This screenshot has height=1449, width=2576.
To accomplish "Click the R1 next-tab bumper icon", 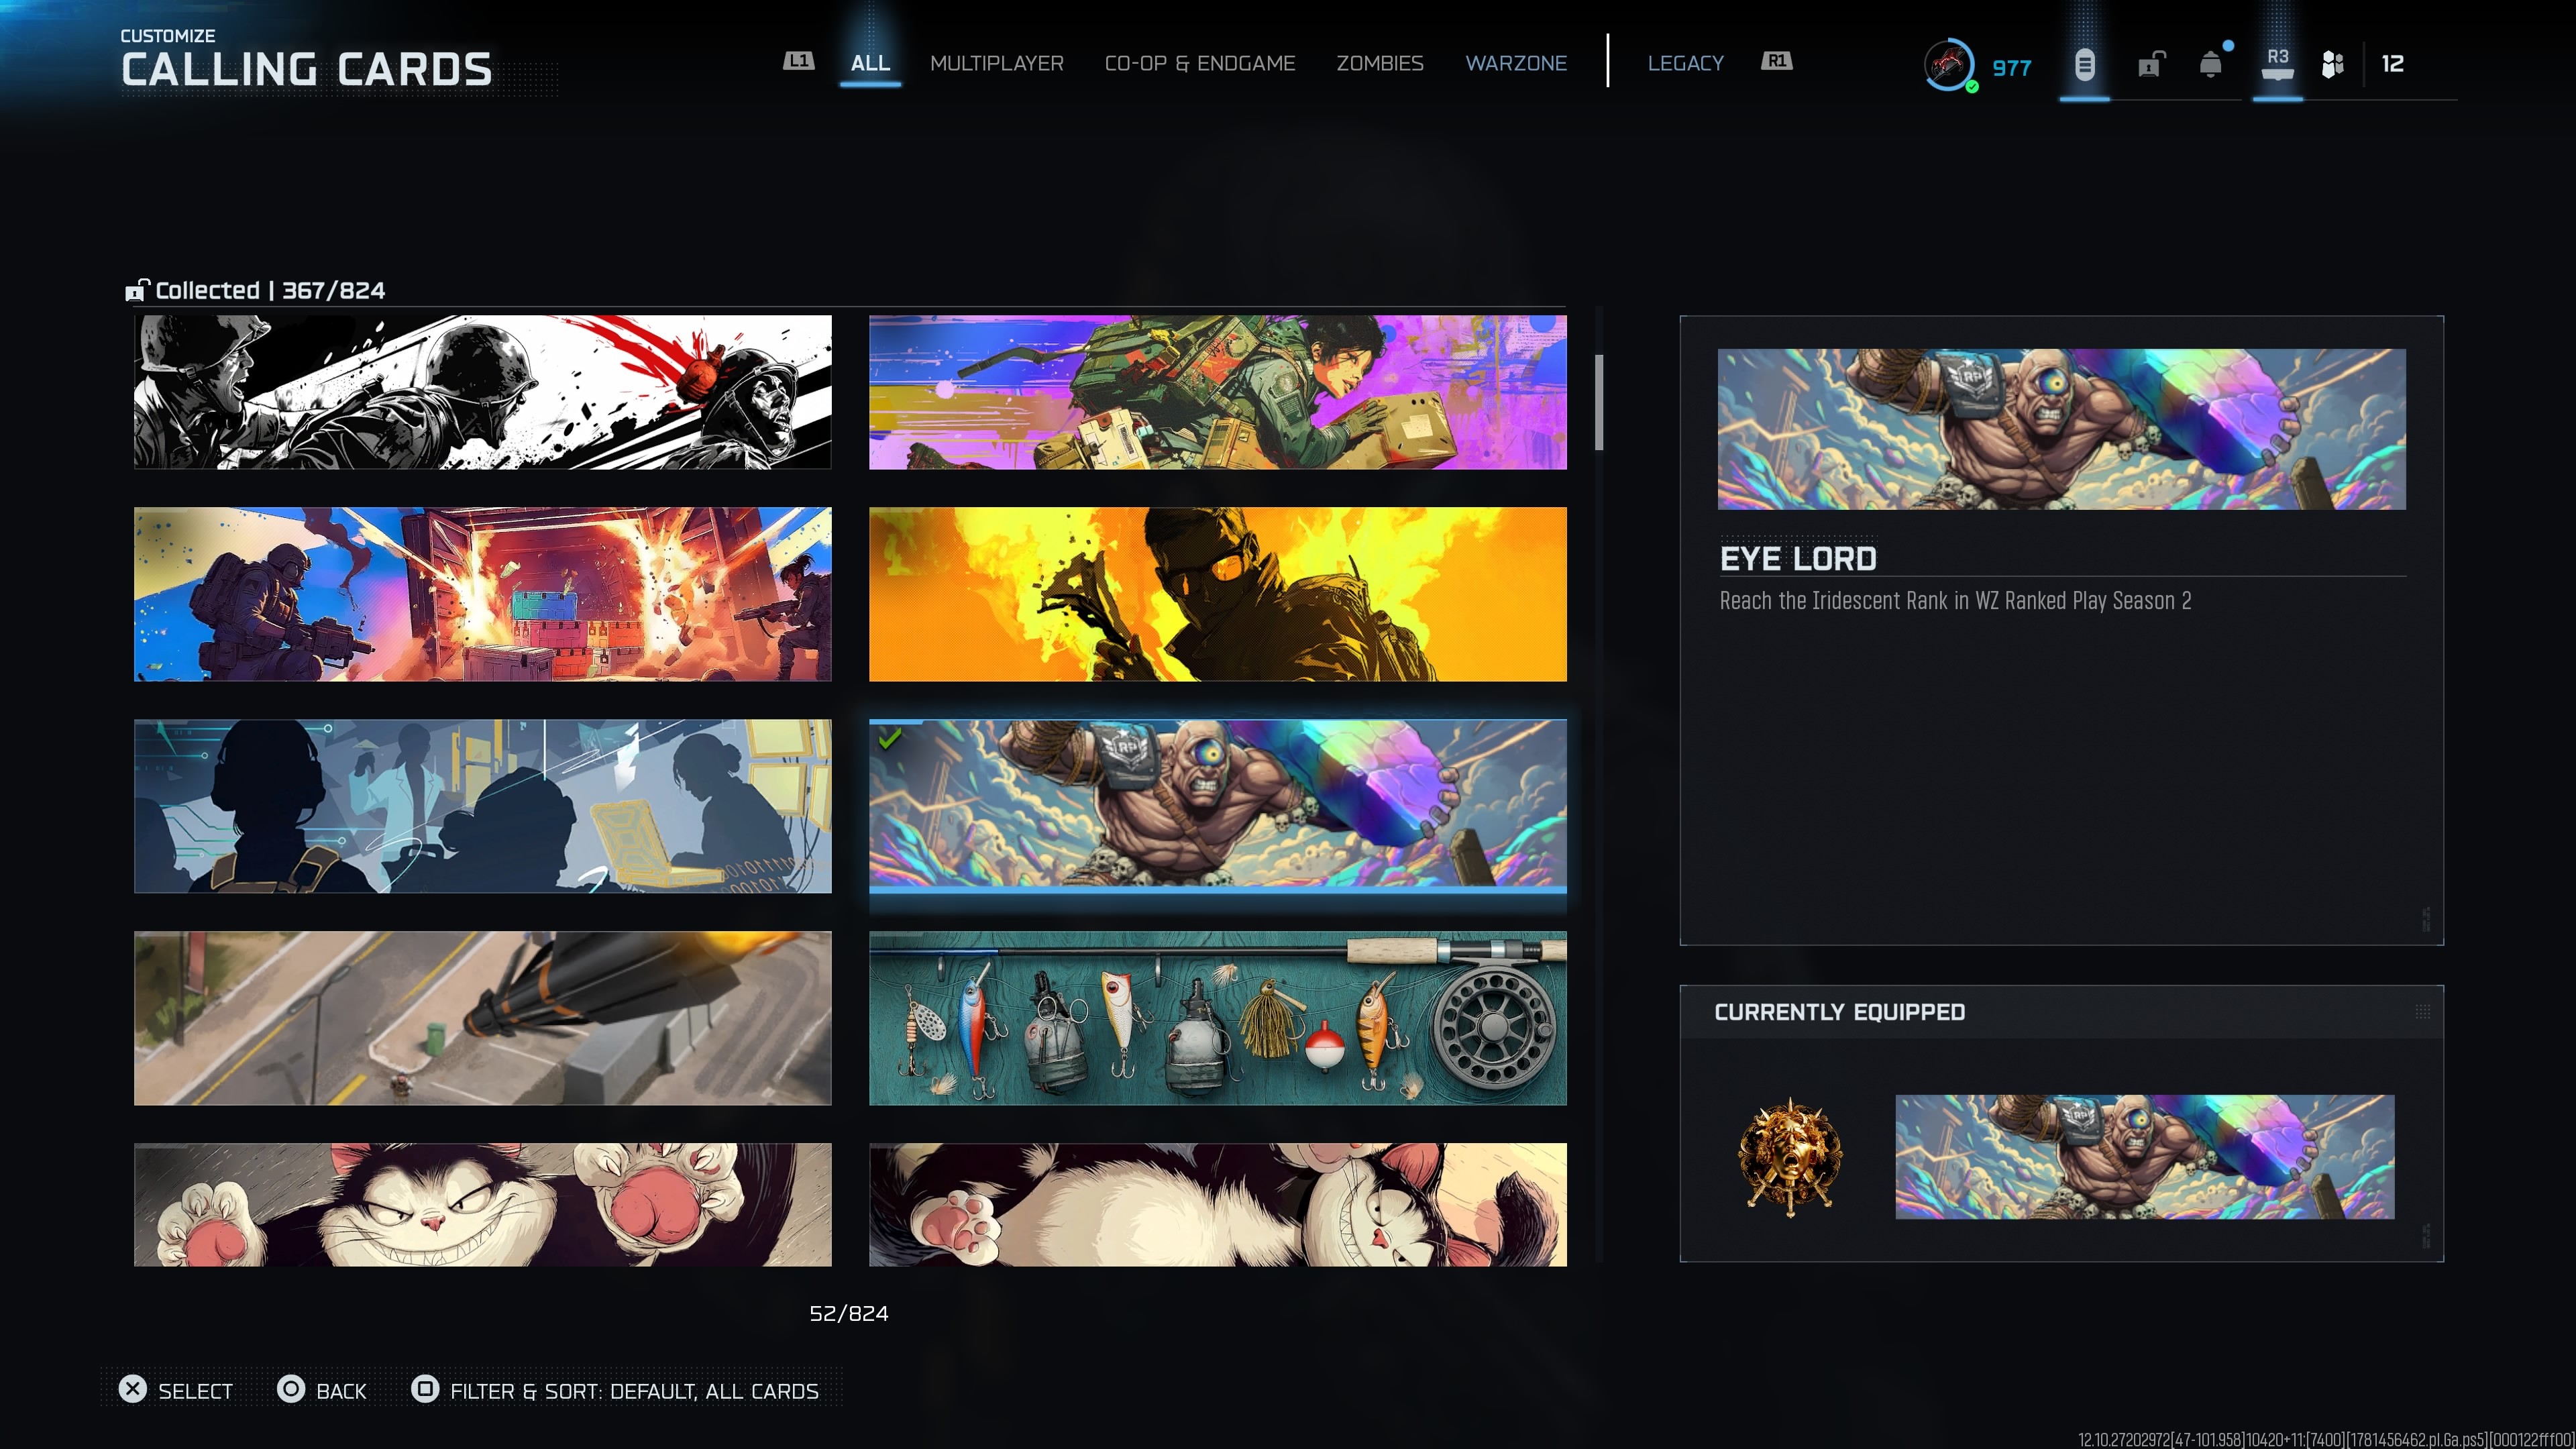I will point(1776,62).
